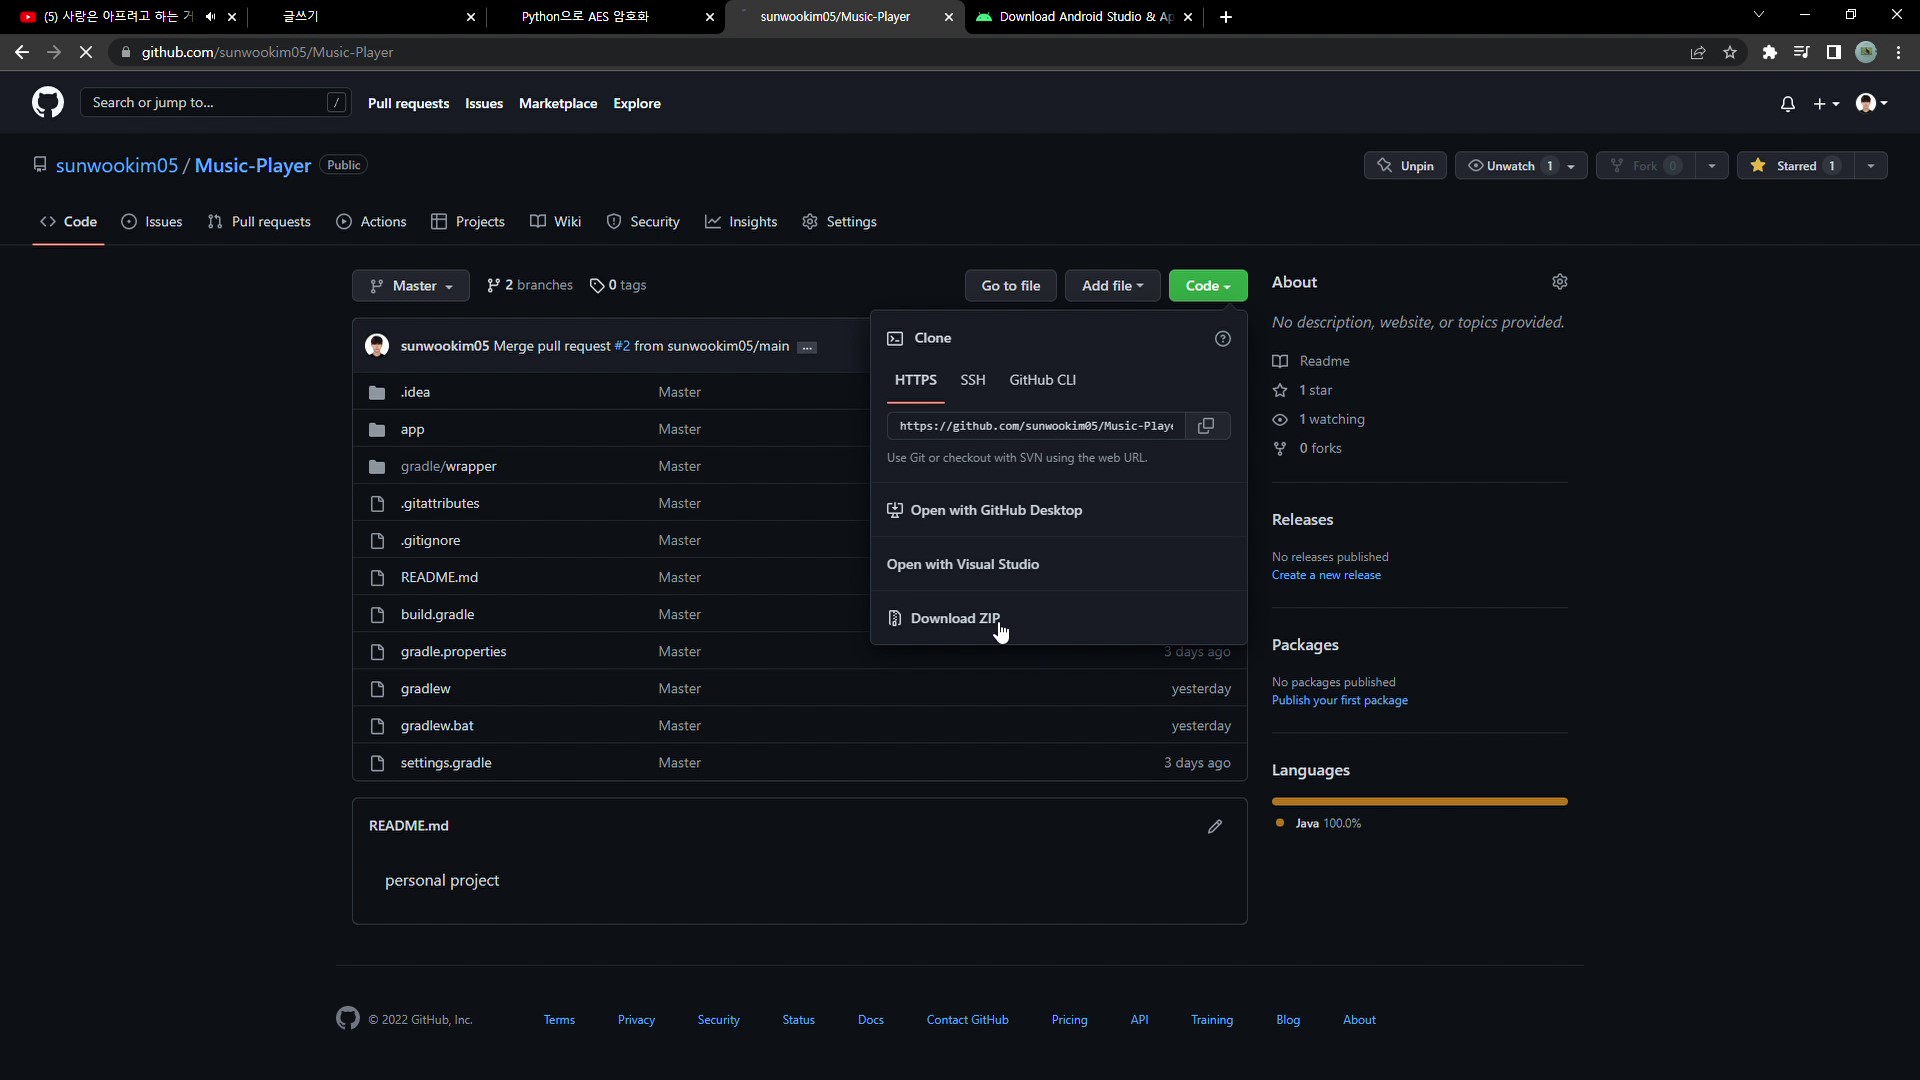Unstar the repository with Starred button
This screenshot has width=1920, height=1080.
pyautogui.click(x=1795, y=166)
